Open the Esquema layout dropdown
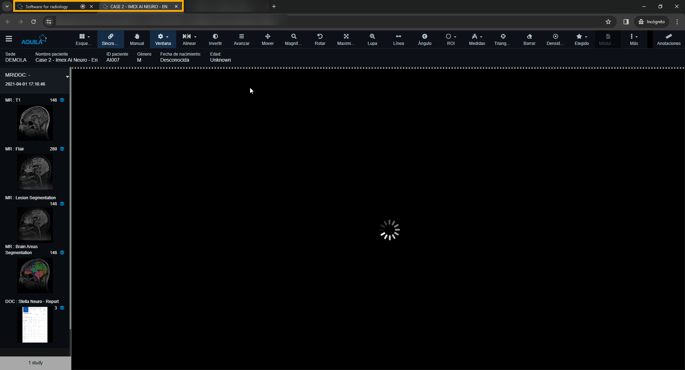Image resolution: width=685 pixels, height=370 pixels. coord(84,39)
